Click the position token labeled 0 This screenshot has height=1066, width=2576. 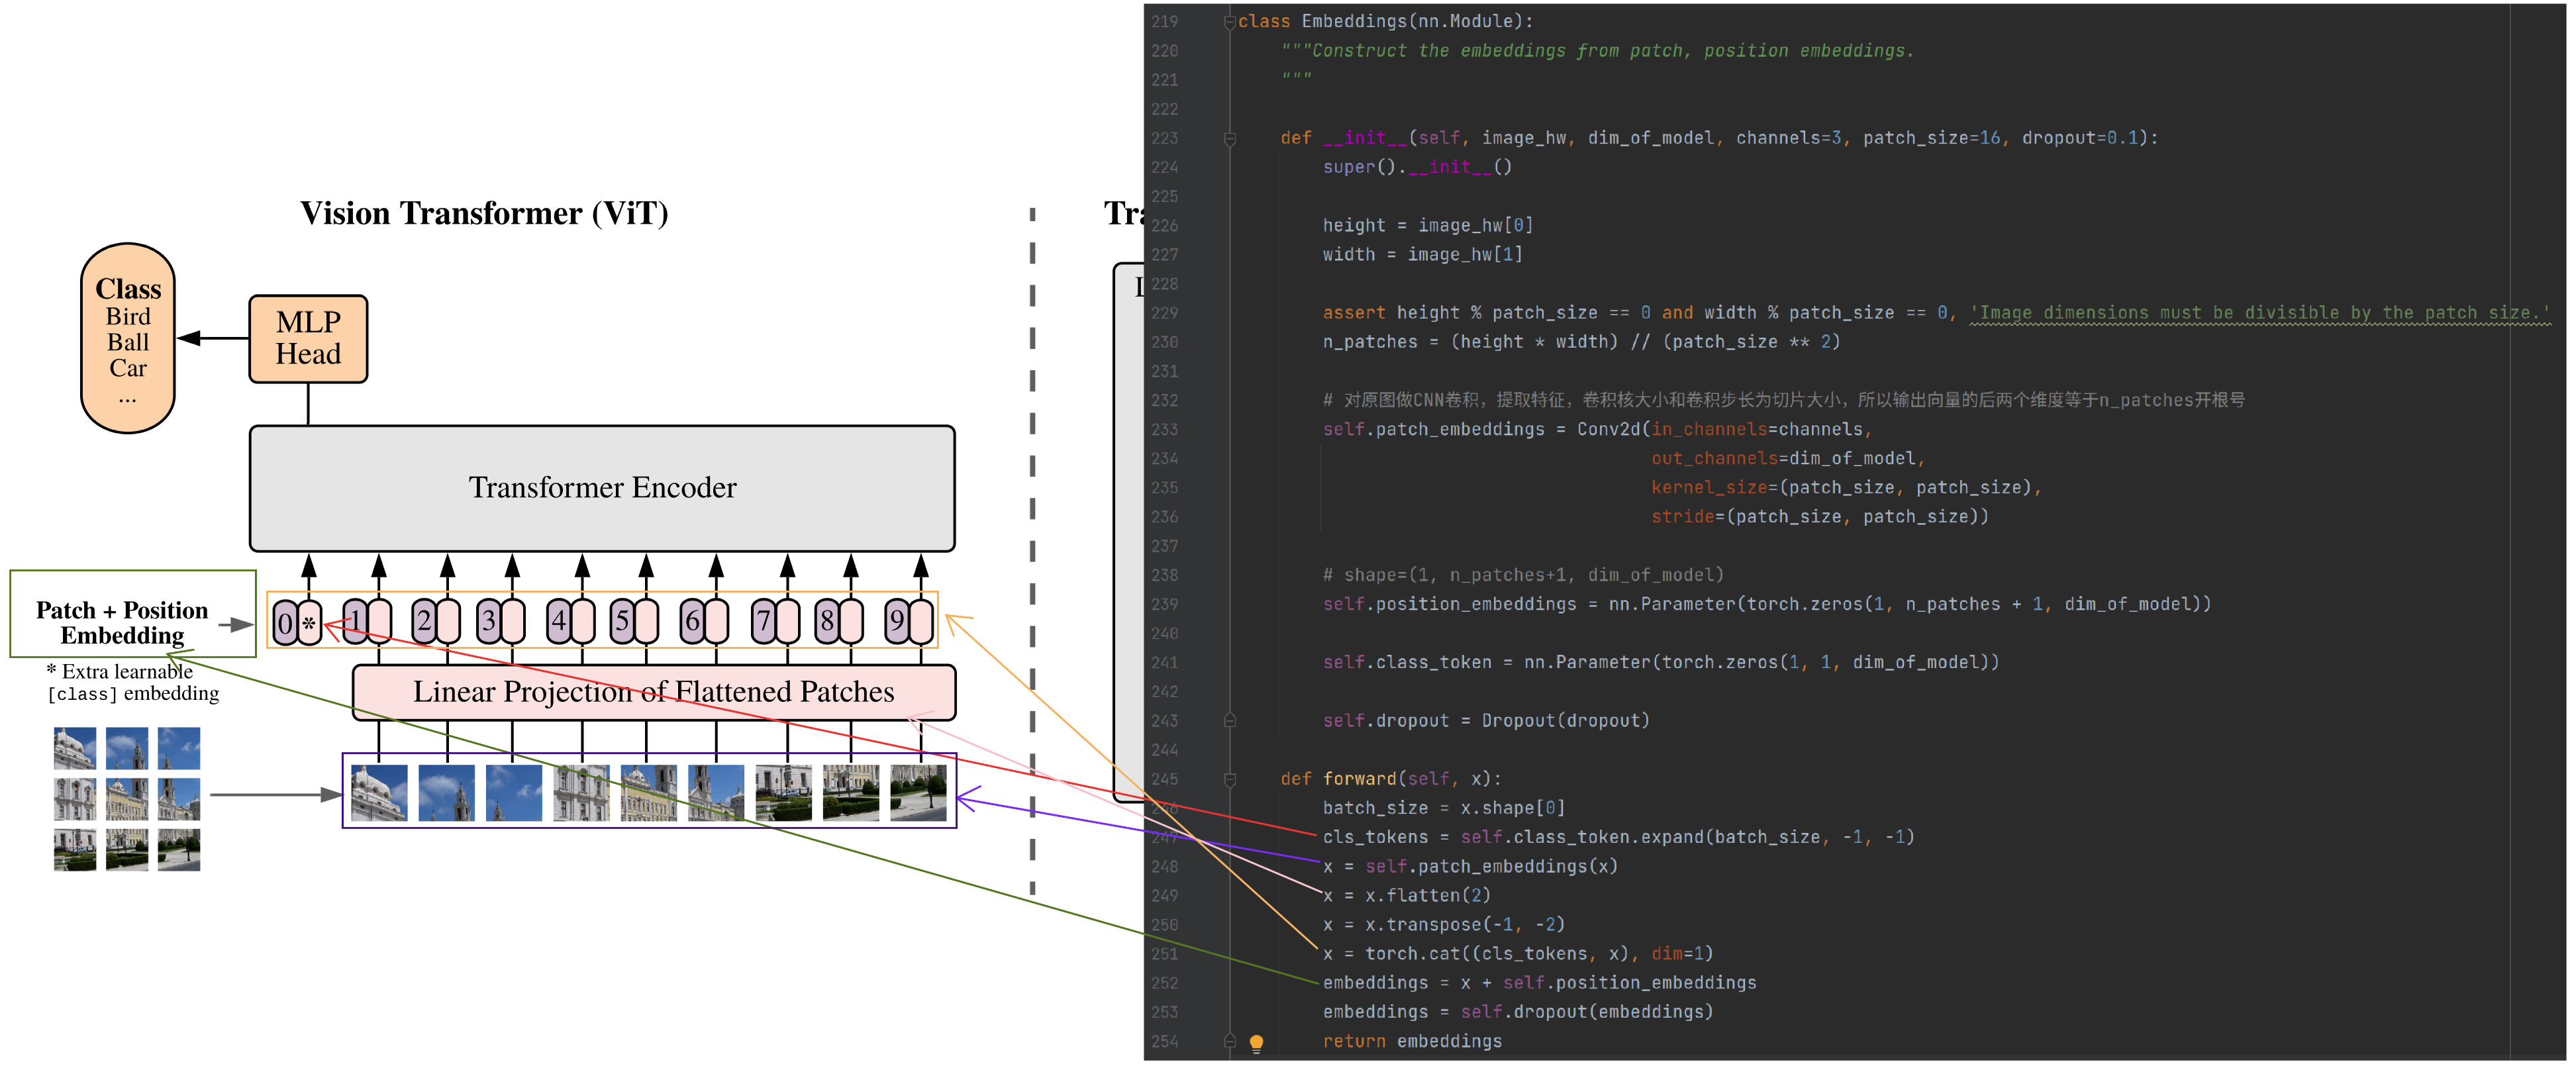click(285, 624)
